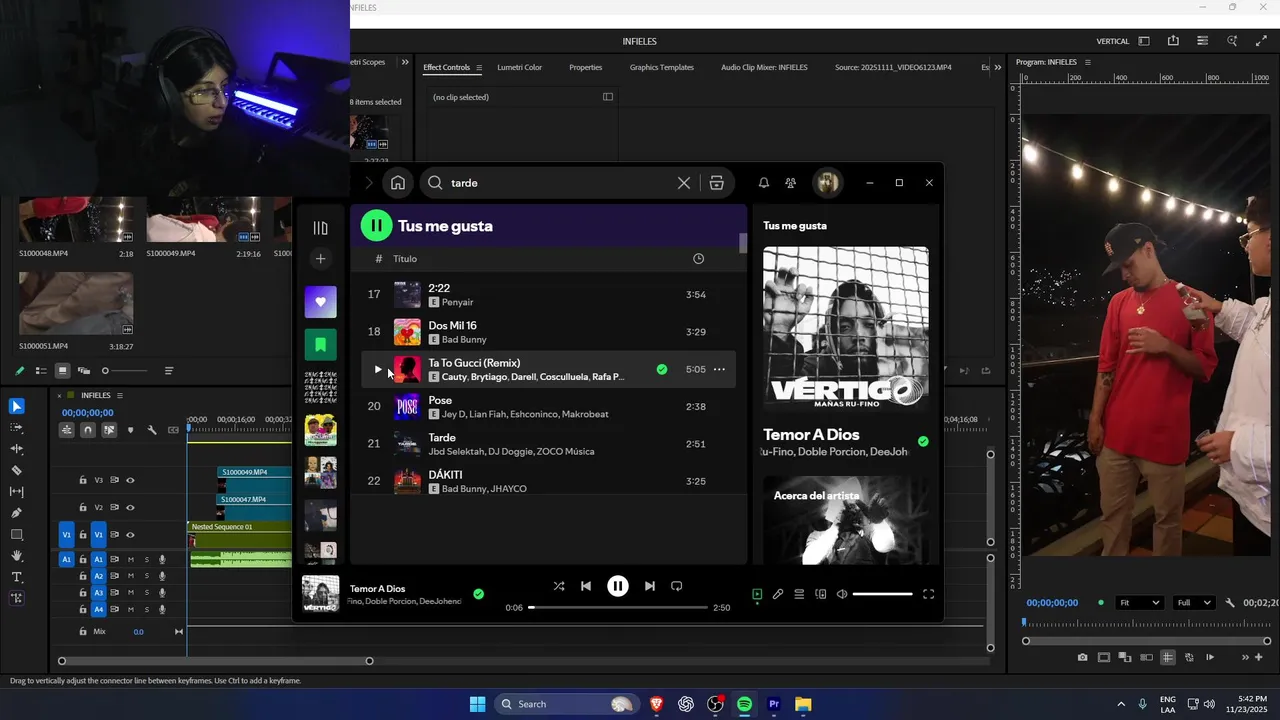Open Connect to a device icon
Viewport: 1280px width, 720px height.
pos(820,594)
